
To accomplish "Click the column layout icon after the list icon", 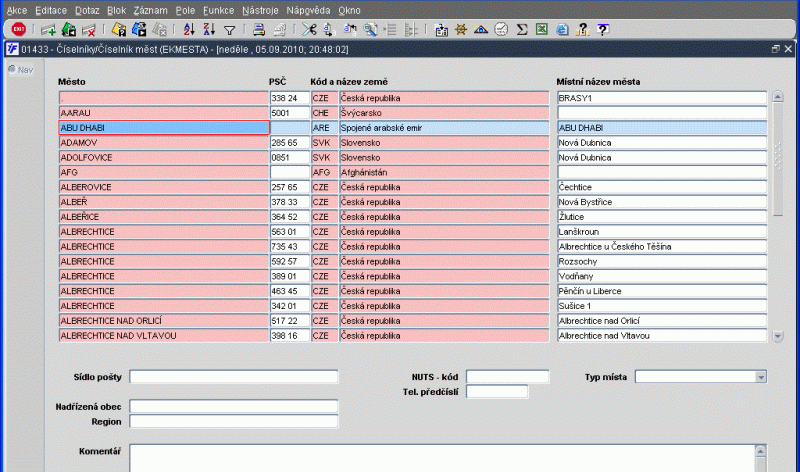I will click(411, 30).
